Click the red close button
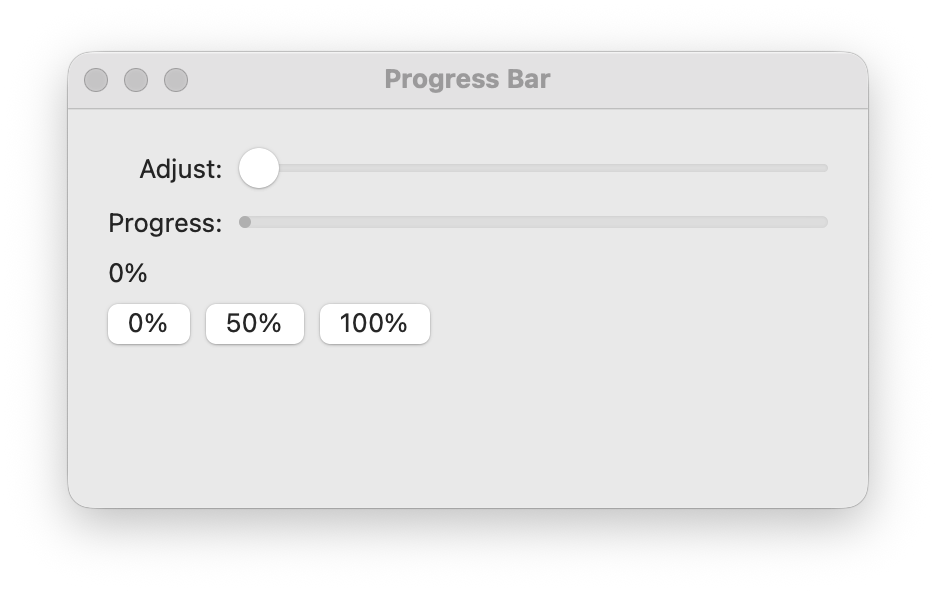 click(97, 79)
